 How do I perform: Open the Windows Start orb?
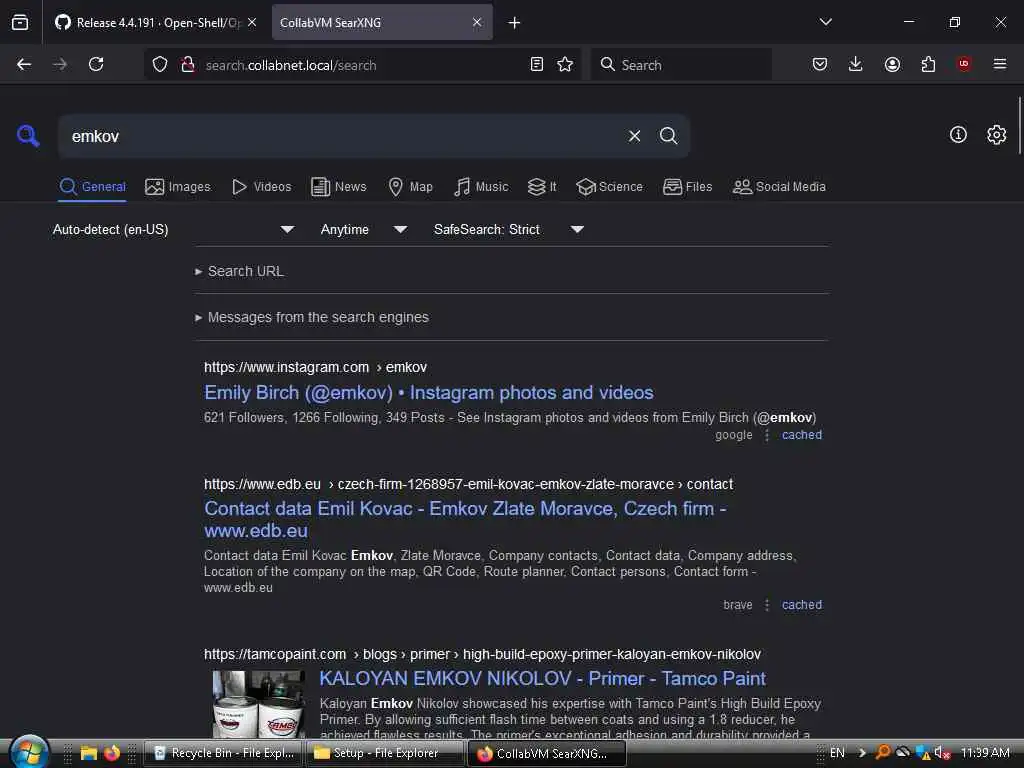[29, 752]
